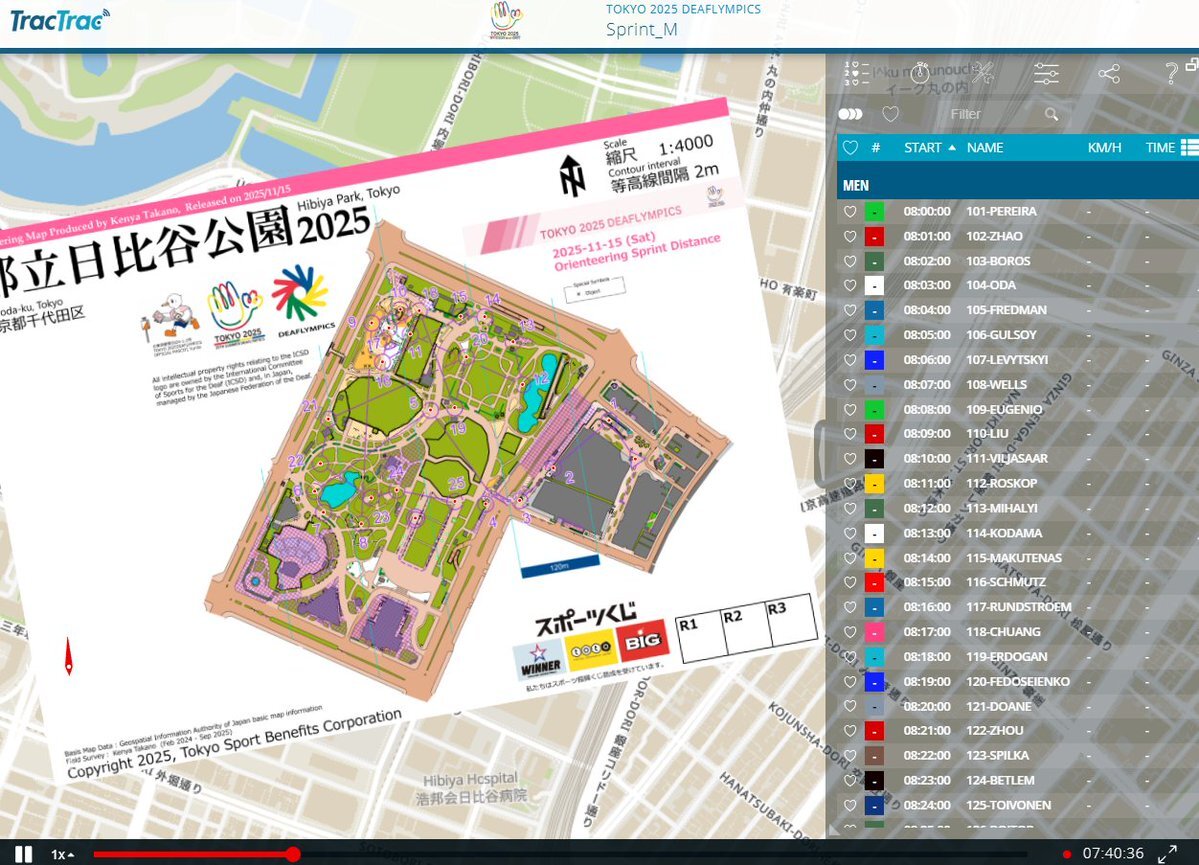Open the 1x playback speed dropdown
1199x865 pixels.
pos(63,855)
